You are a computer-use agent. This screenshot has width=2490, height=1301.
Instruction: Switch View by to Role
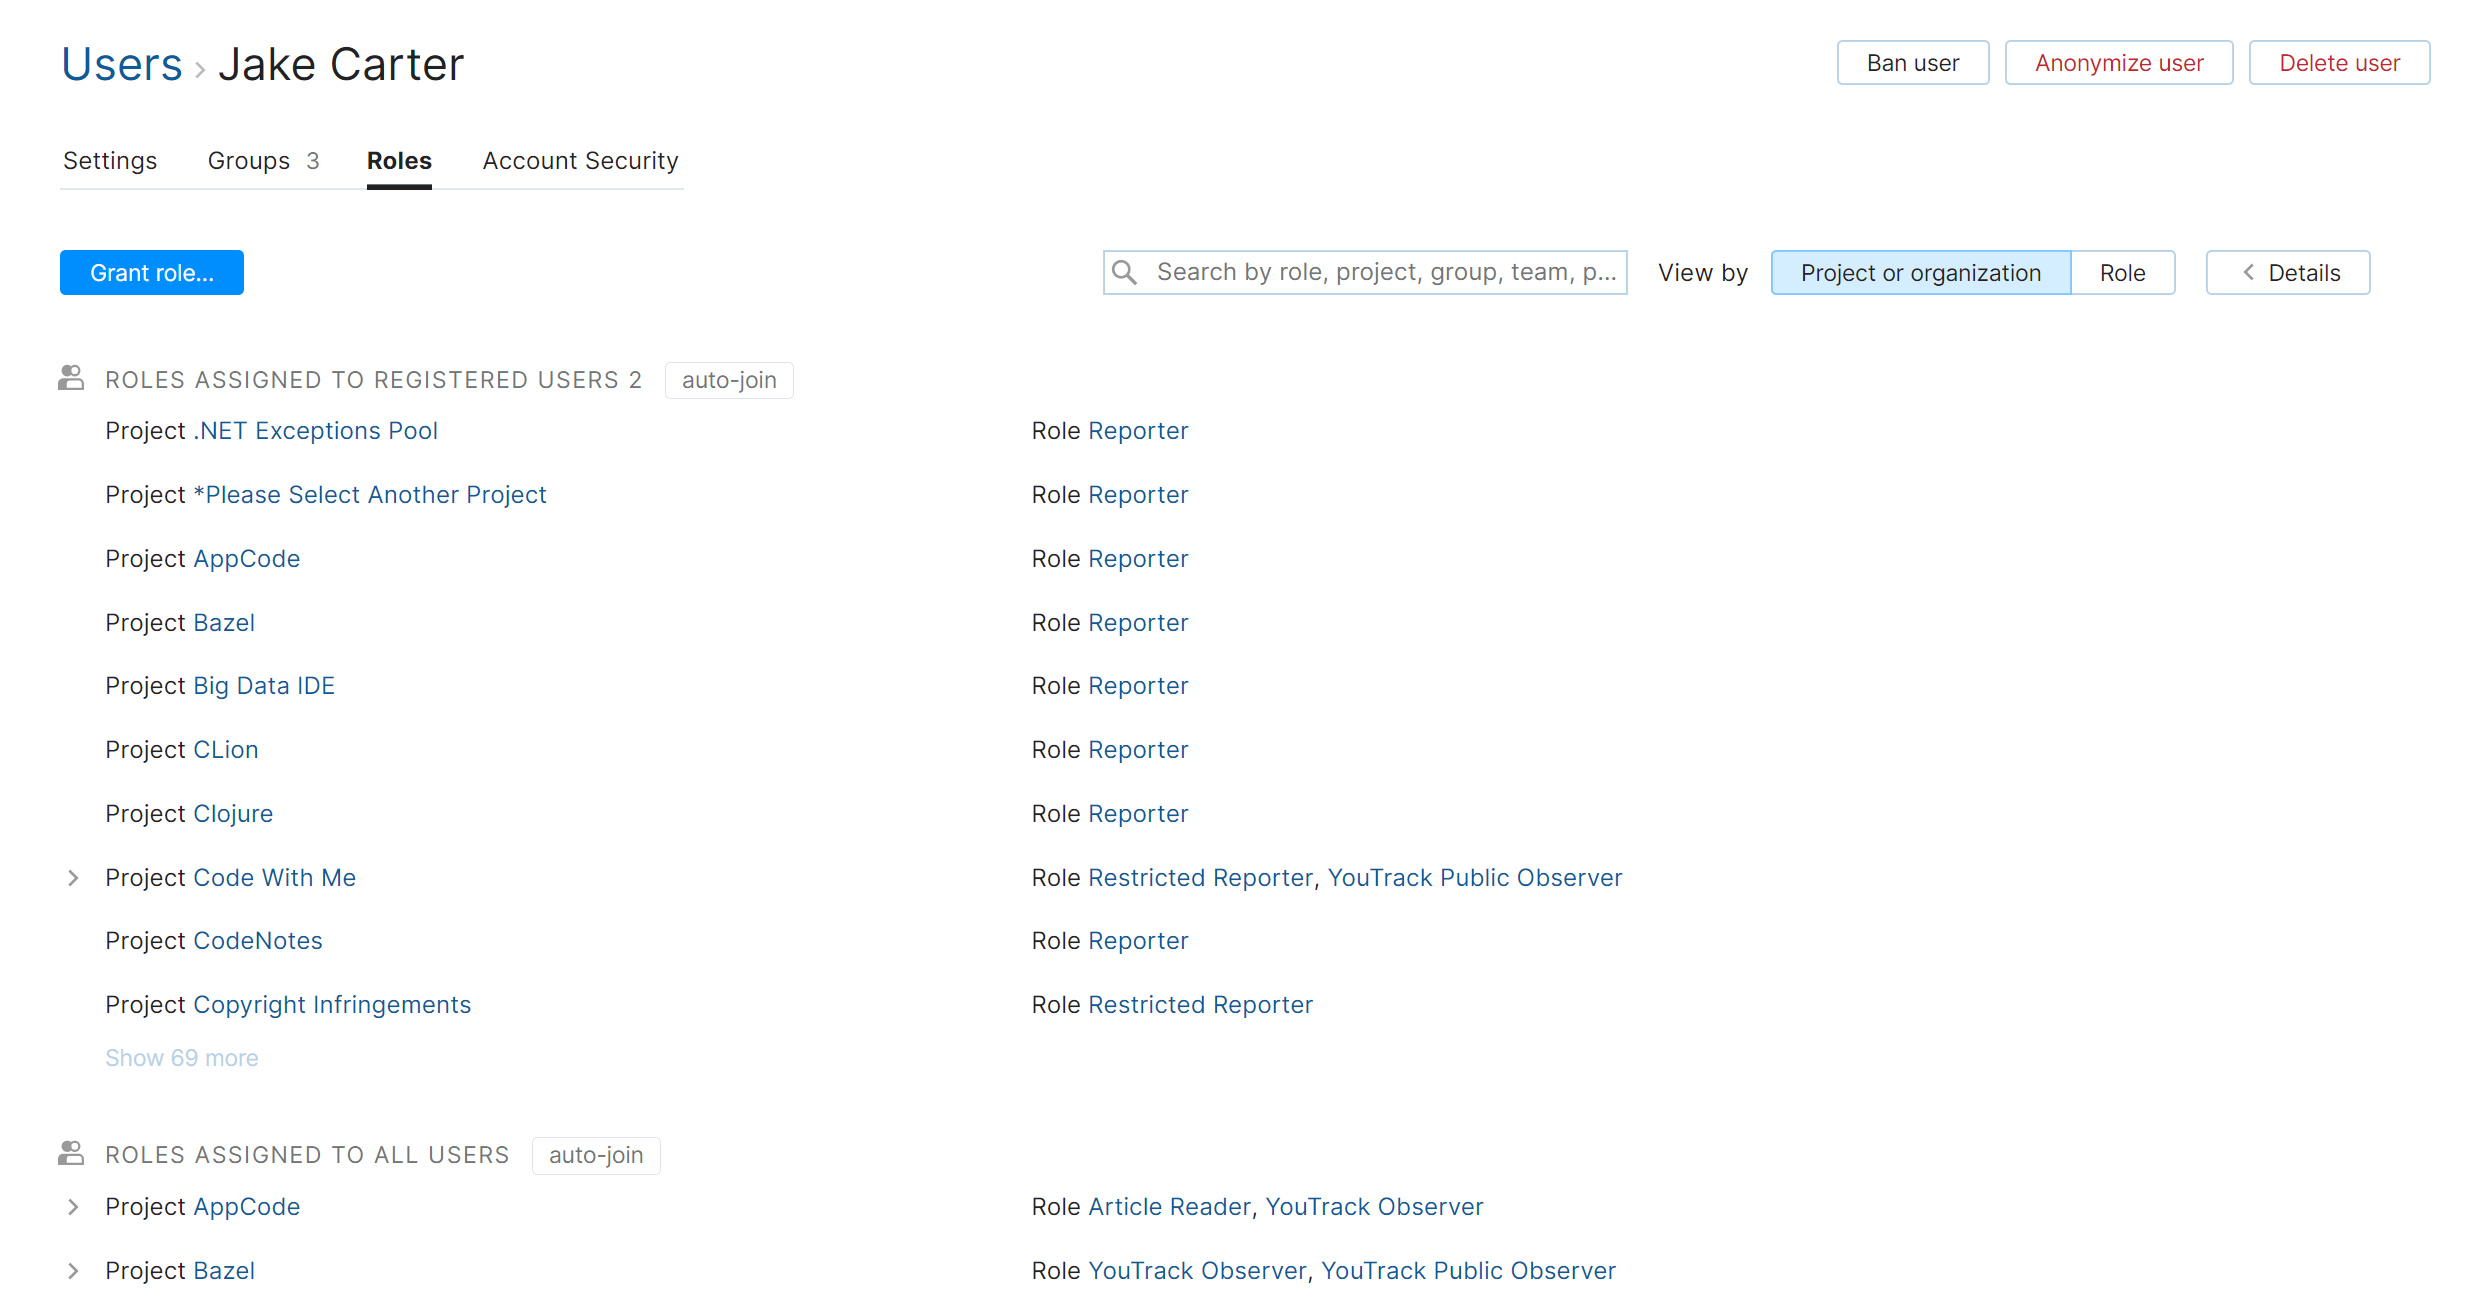pos(2122,272)
